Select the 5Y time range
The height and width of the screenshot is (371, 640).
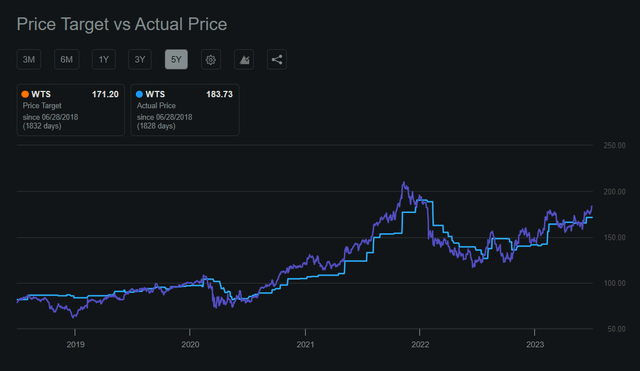click(x=176, y=60)
